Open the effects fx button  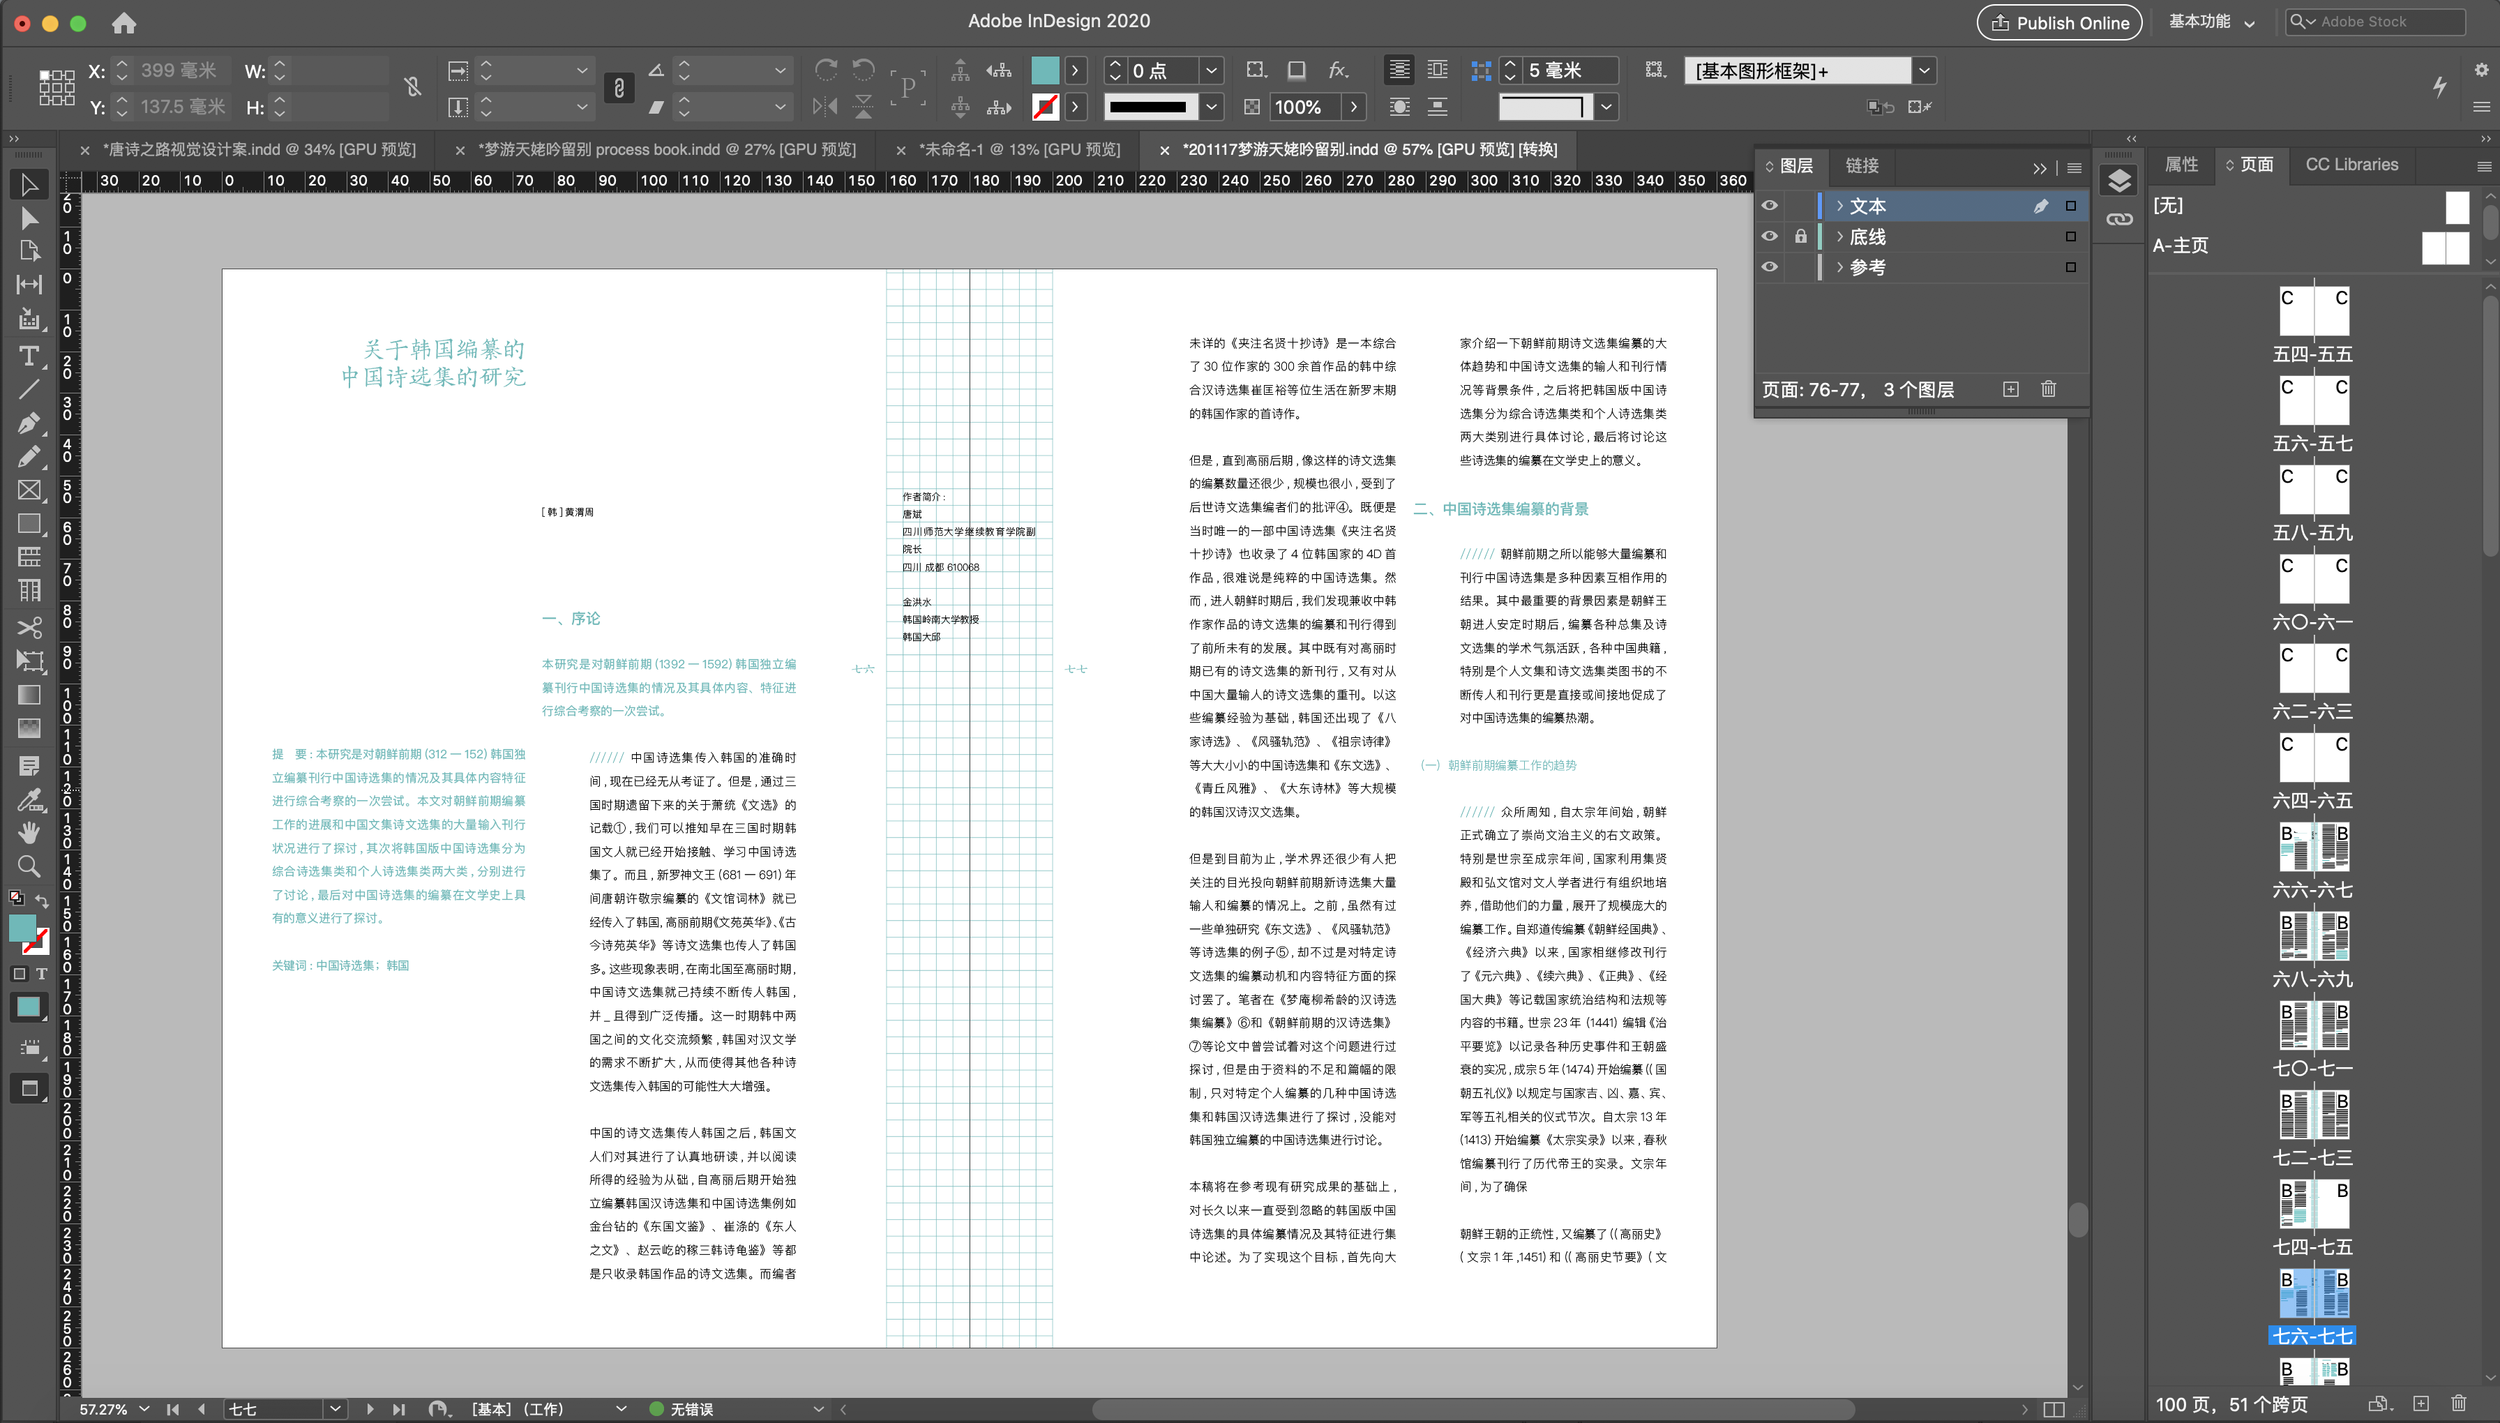1338,70
